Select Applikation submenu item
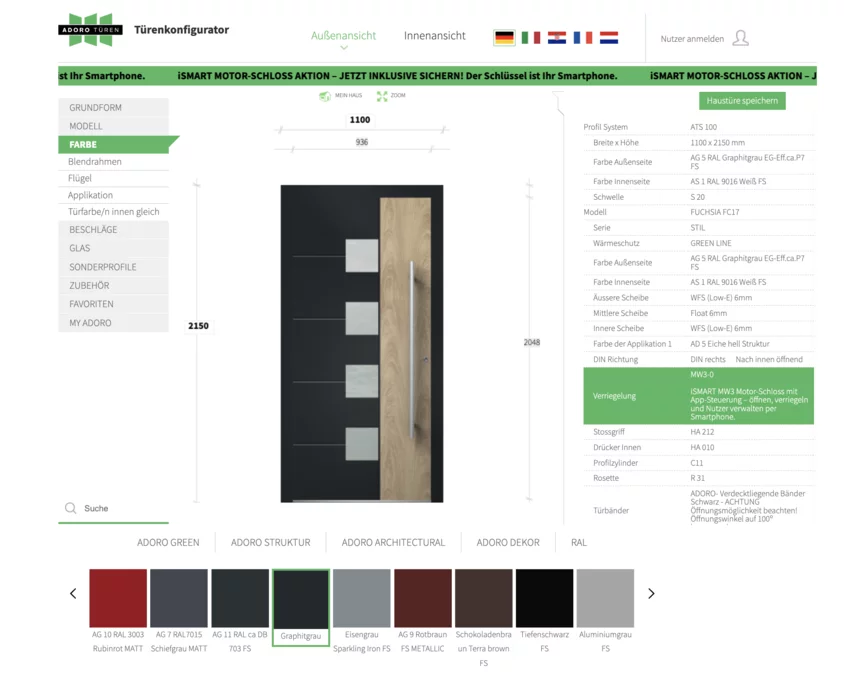The width and height of the screenshot is (850, 698). point(113,195)
